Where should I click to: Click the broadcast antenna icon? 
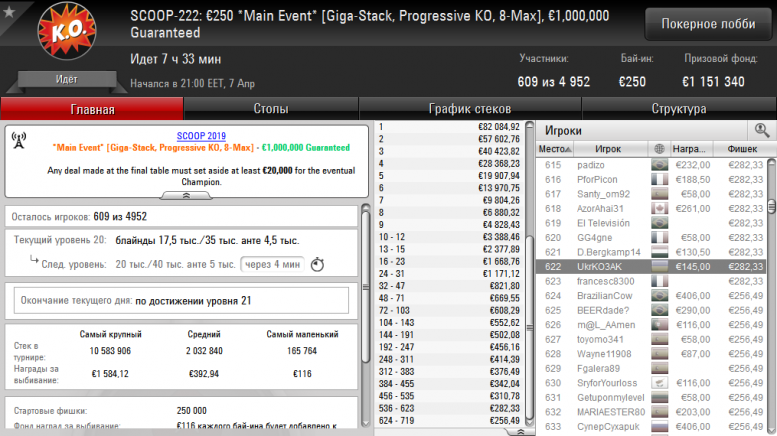click(x=19, y=141)
